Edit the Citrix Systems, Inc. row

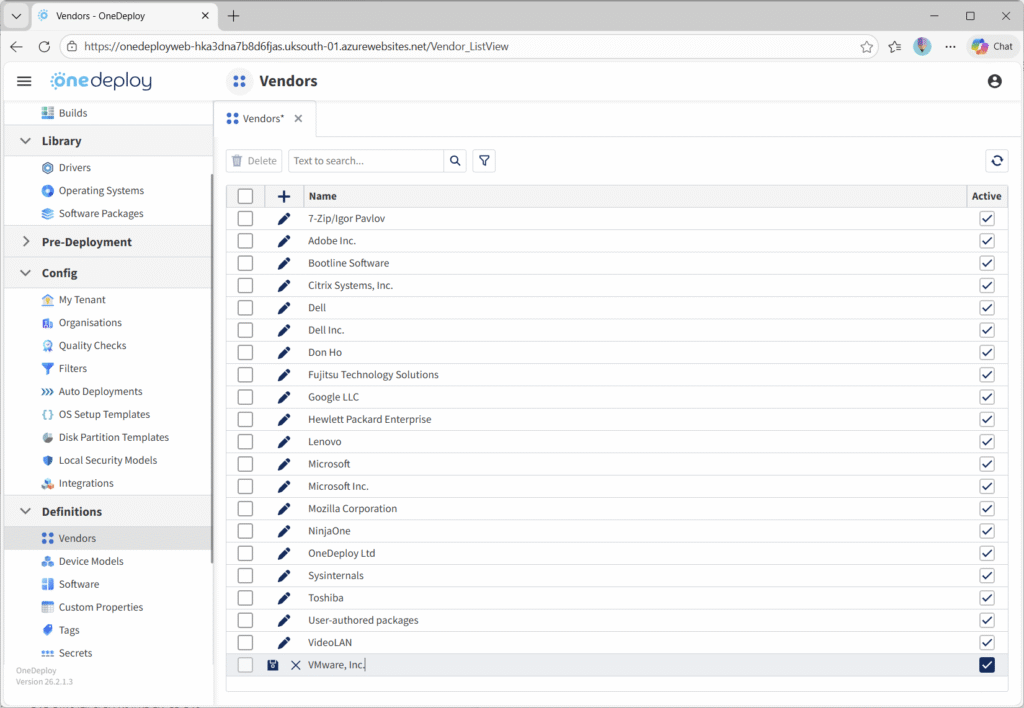(x=283, y=285)
